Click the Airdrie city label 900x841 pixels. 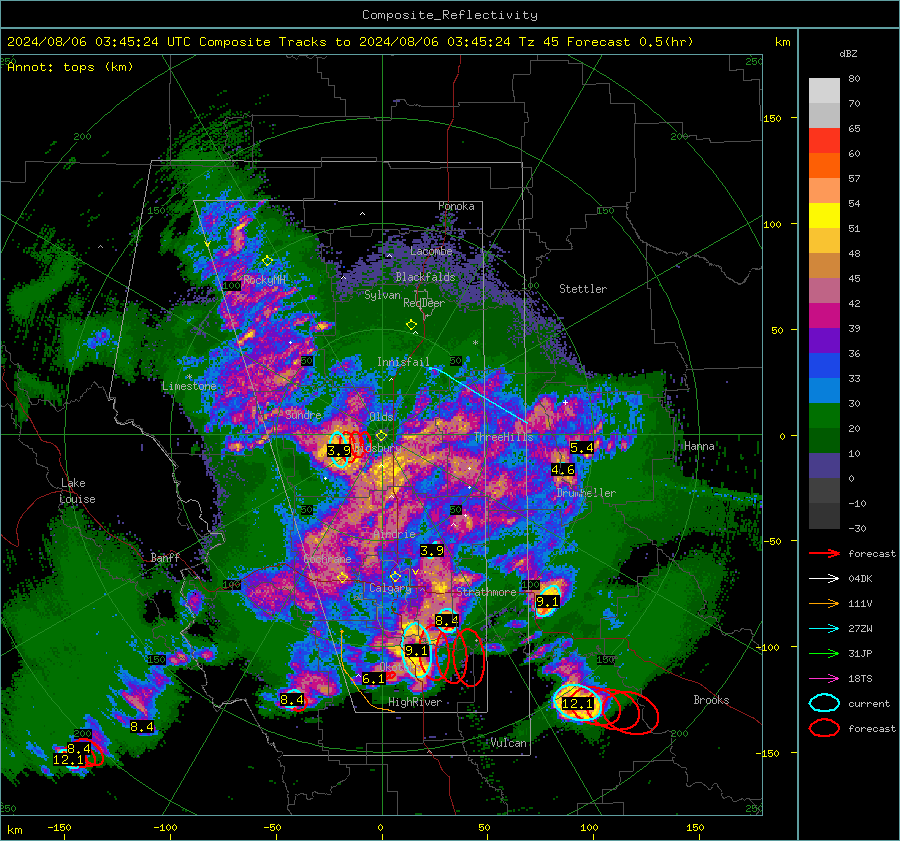click(394, 534)
